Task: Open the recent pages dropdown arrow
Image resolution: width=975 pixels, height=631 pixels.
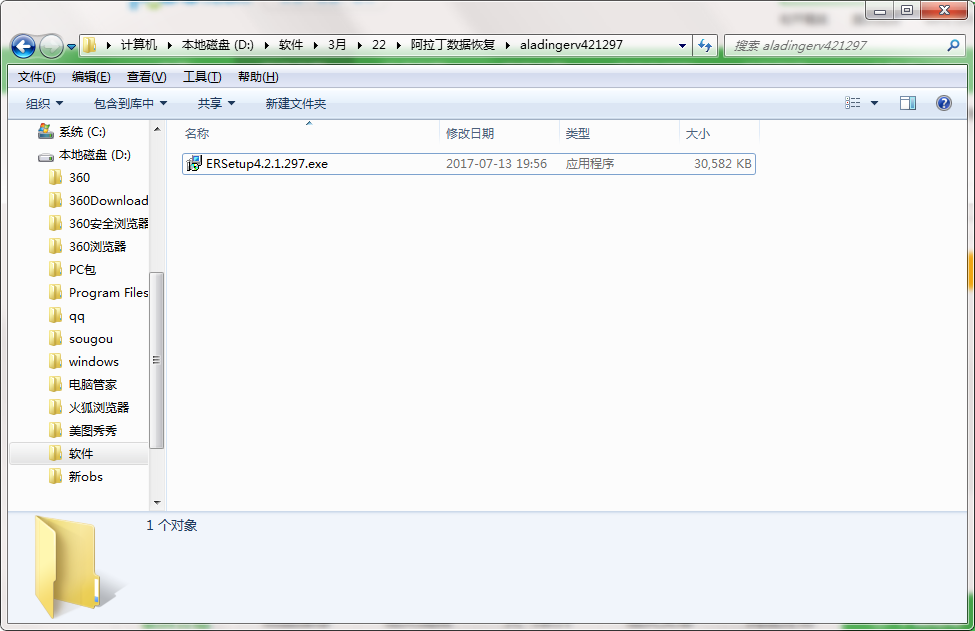Action: (71, 47)
